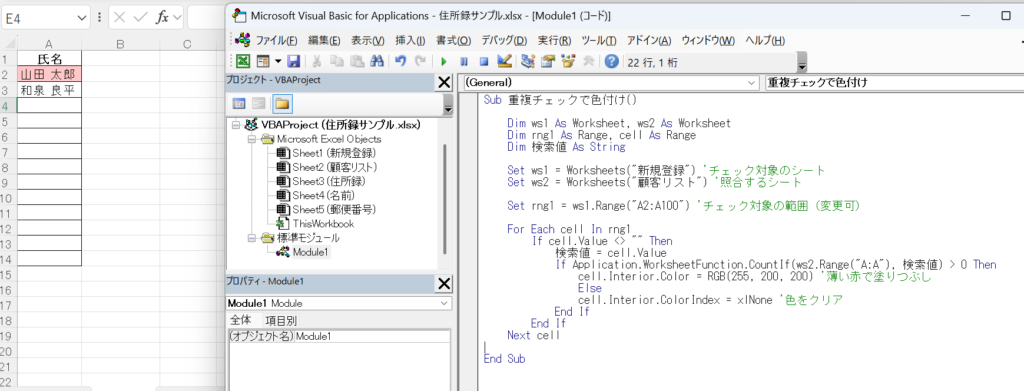Open the ツール(T) menu
The height and width of the screenshot is (391, 1024).
[598, 40]
